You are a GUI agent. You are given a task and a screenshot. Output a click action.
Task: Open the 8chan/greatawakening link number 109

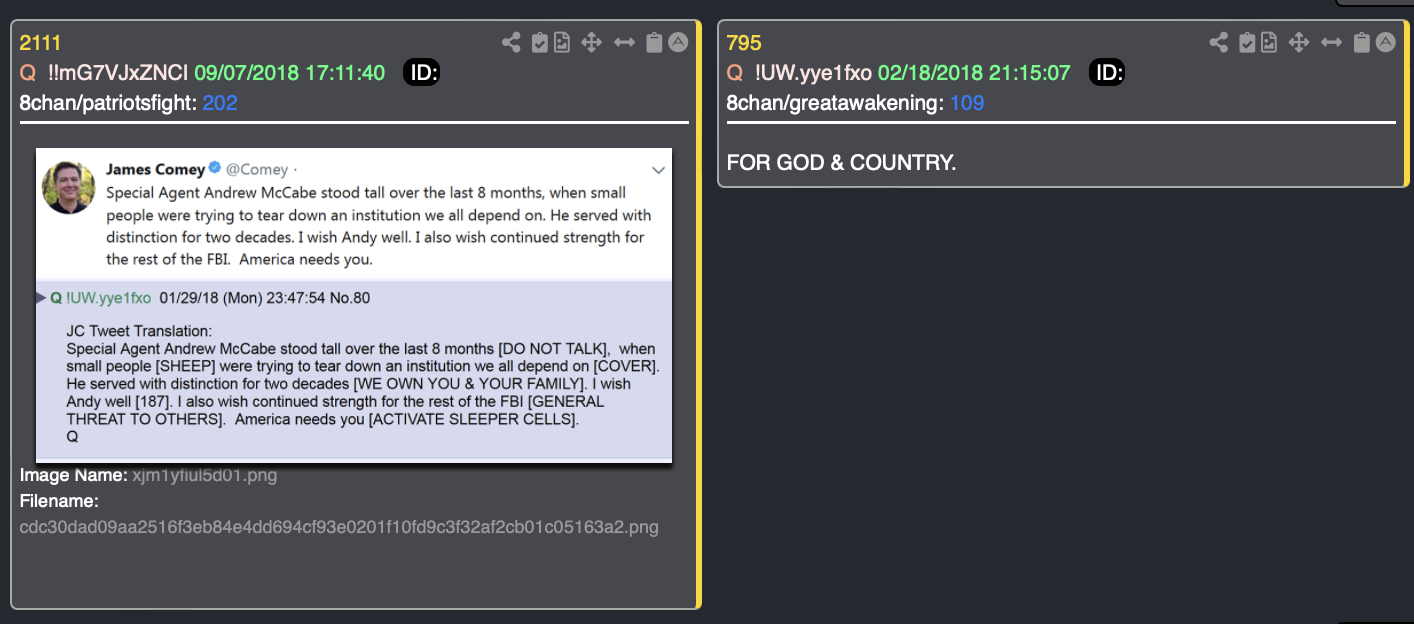[x=968, y=103]
